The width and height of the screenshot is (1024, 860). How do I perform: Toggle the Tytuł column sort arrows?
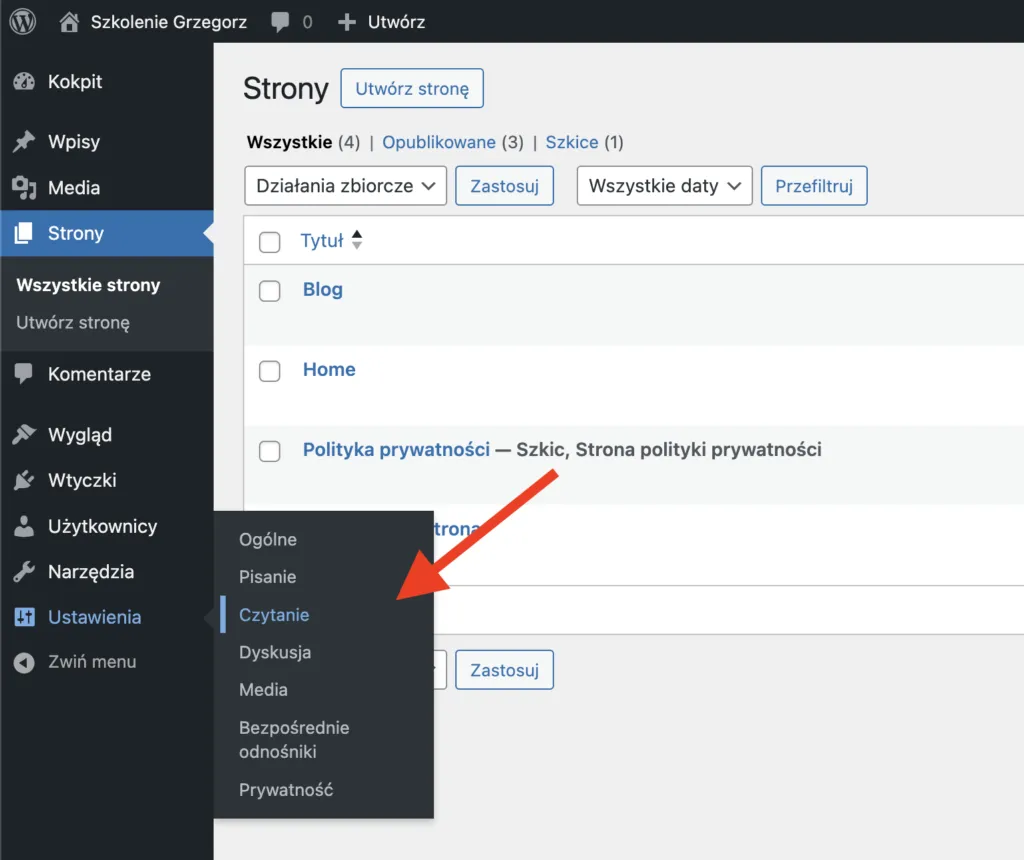356,240
